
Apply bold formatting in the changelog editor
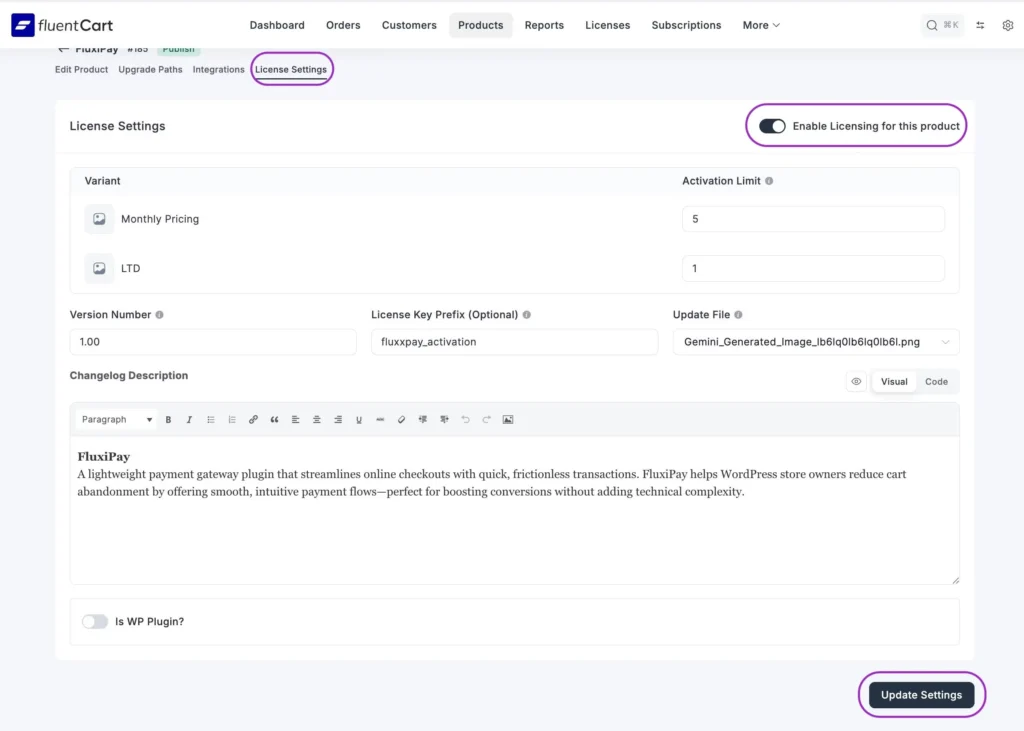point(168,419)
